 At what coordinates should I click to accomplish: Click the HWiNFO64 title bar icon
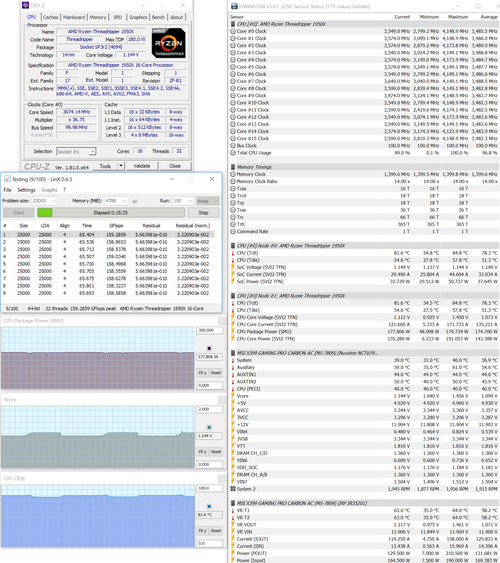pos(234,6)
